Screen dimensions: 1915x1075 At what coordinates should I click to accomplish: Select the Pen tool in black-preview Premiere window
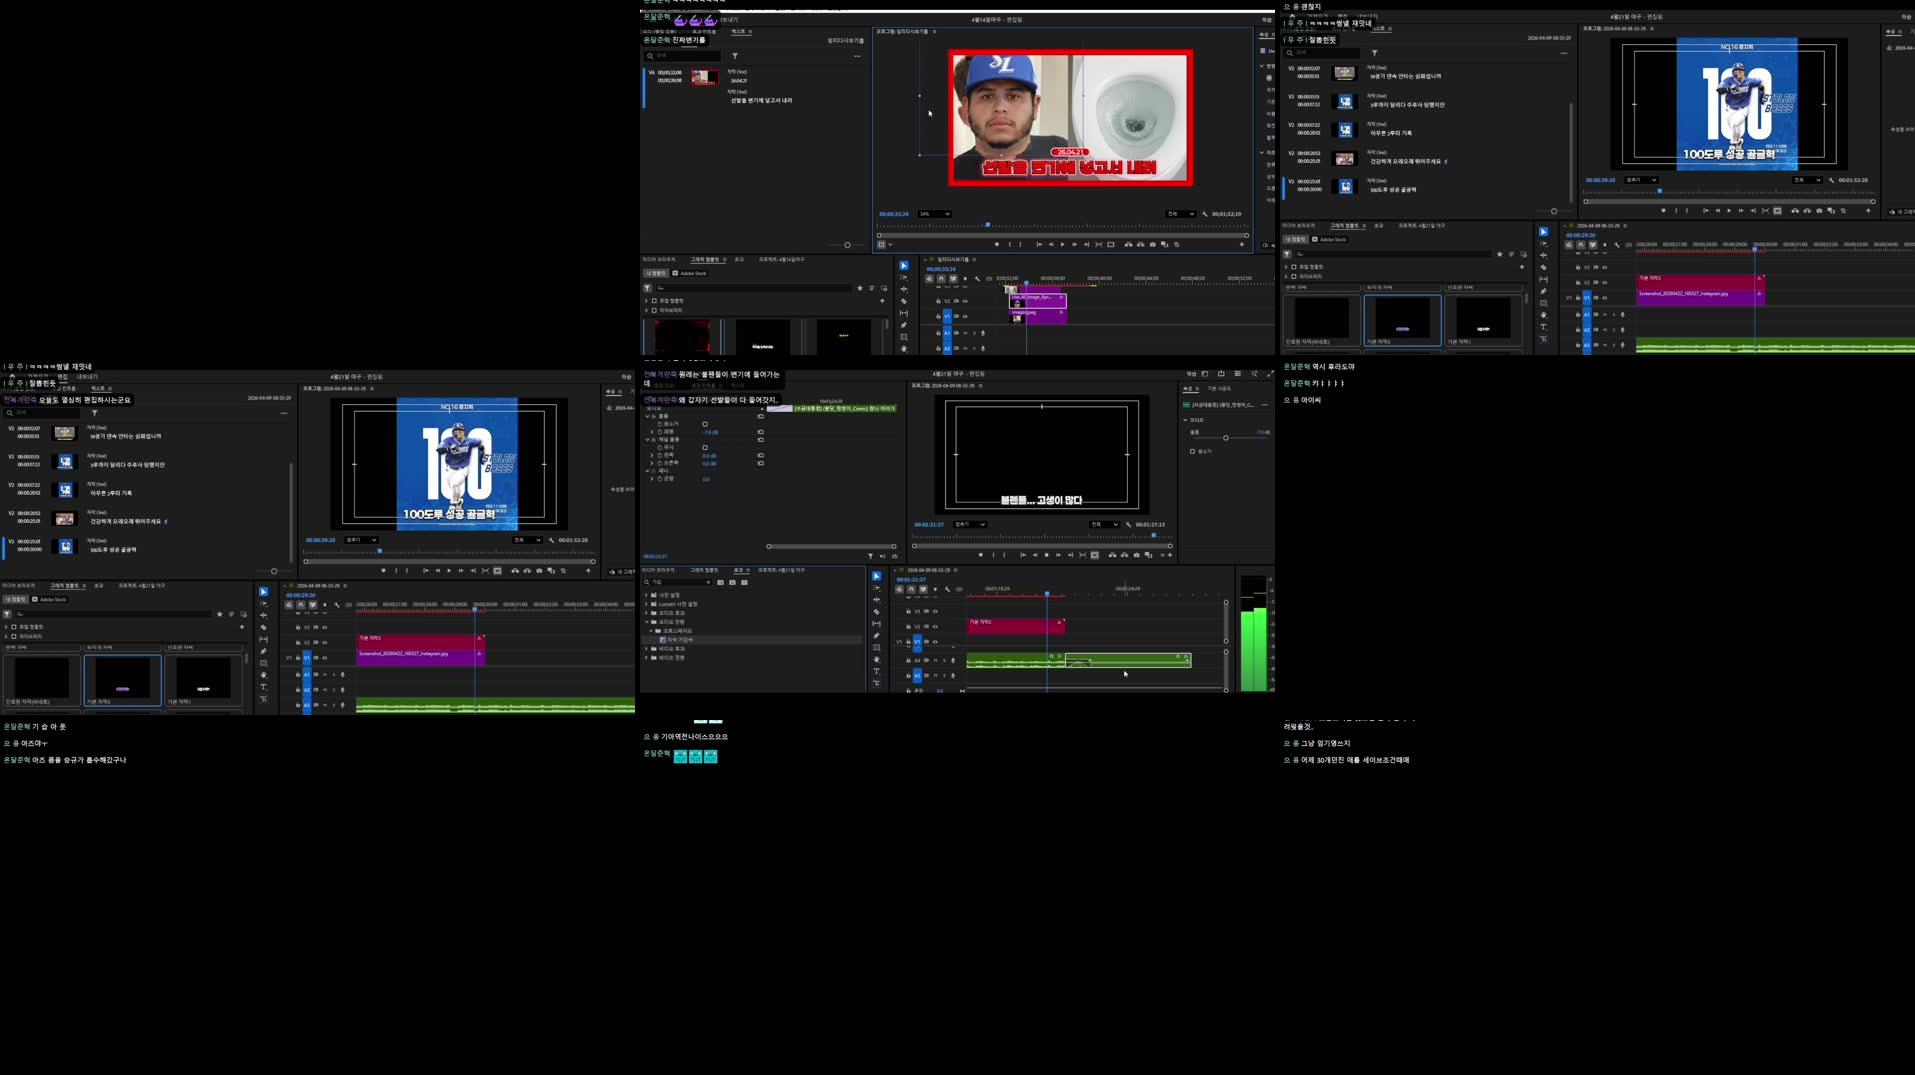877,636
